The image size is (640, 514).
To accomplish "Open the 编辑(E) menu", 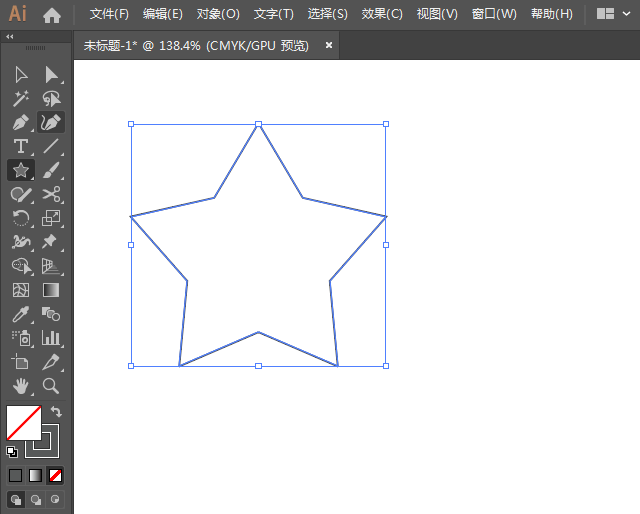I will 162,14.
